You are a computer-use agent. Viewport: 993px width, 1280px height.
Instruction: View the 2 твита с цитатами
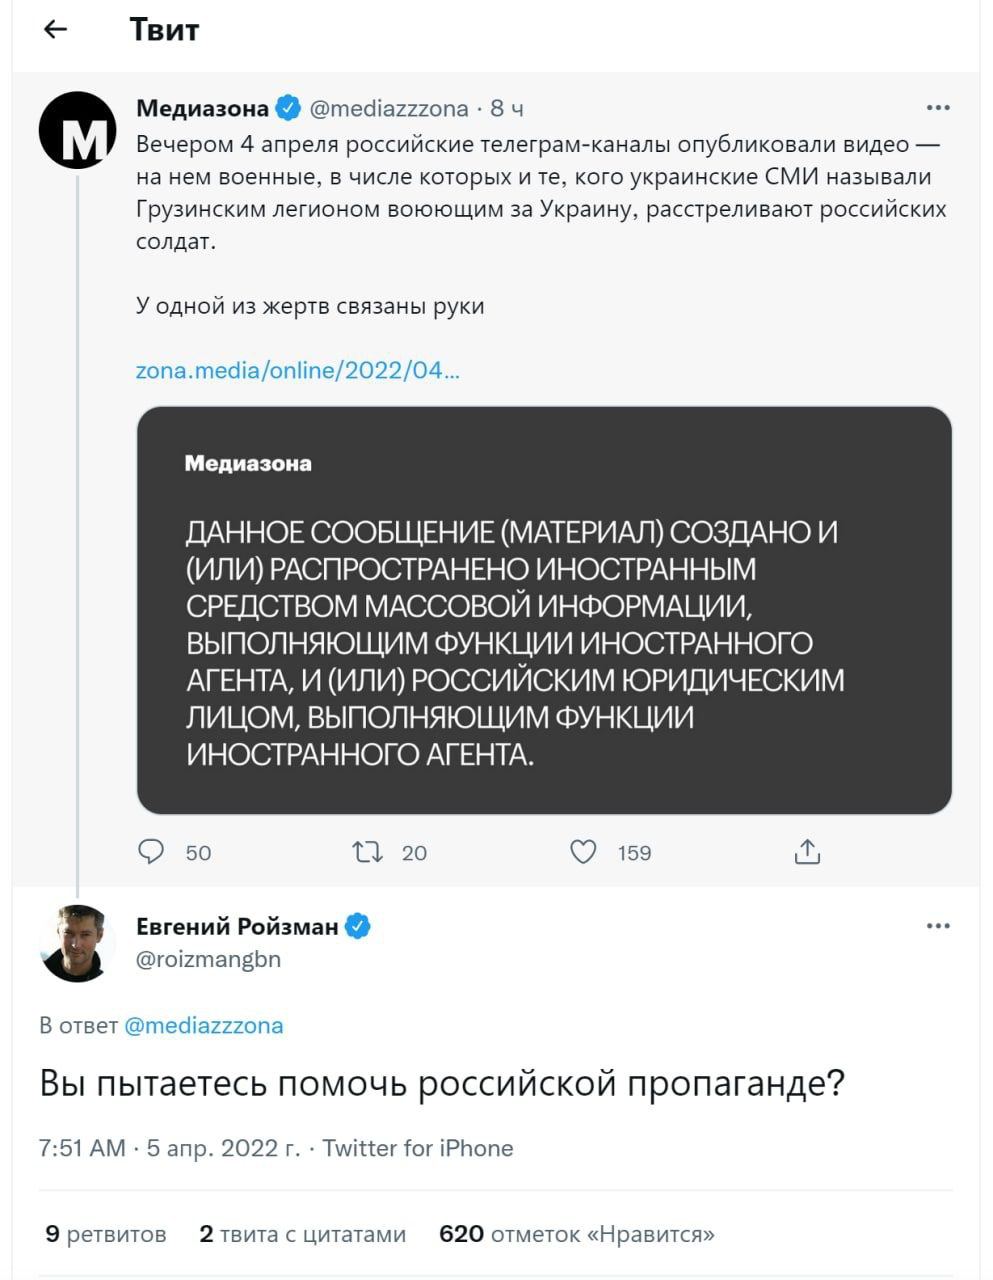(303, 1234)
